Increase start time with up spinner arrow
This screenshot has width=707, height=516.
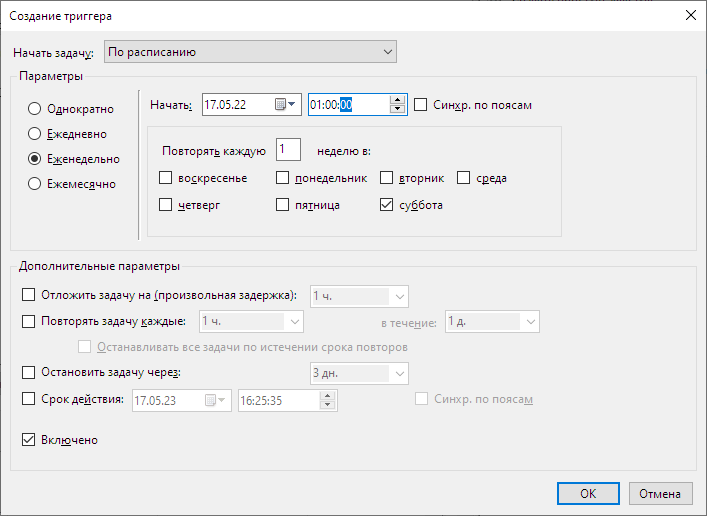[397, 100]
